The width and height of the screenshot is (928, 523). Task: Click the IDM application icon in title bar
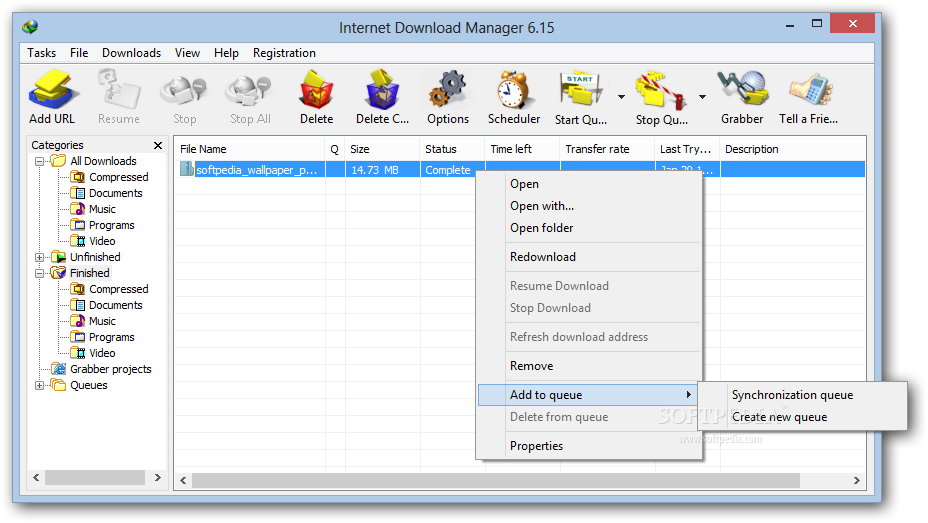pos(30,27)
